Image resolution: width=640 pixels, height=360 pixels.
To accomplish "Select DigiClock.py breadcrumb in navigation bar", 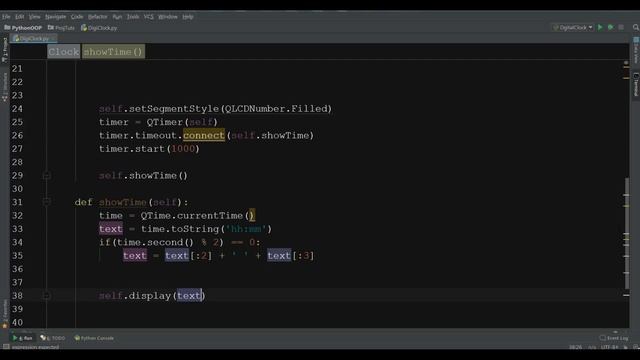I will pyautogui.click(x=99, y=28).
